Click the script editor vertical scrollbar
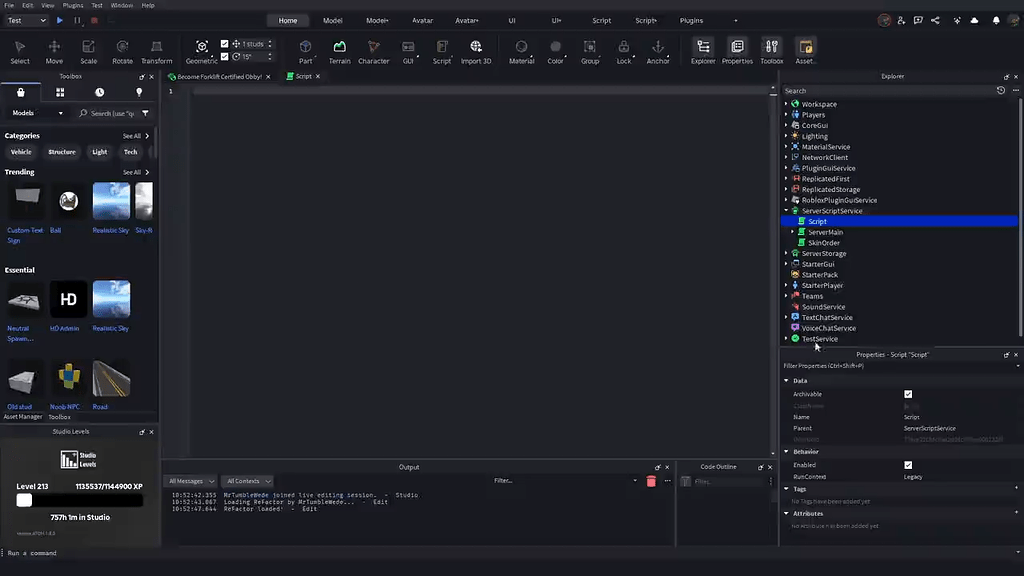This screenshot has height=576, width=1024. 773,271
